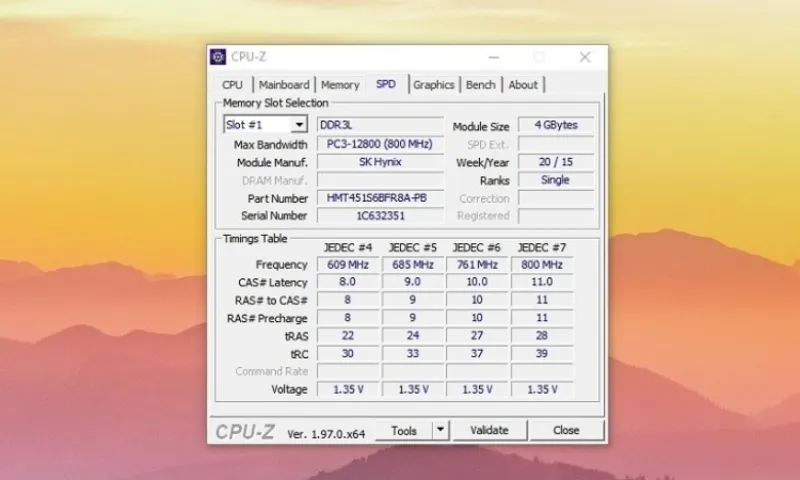Close the CPU-Z window with X

[585, 57]
